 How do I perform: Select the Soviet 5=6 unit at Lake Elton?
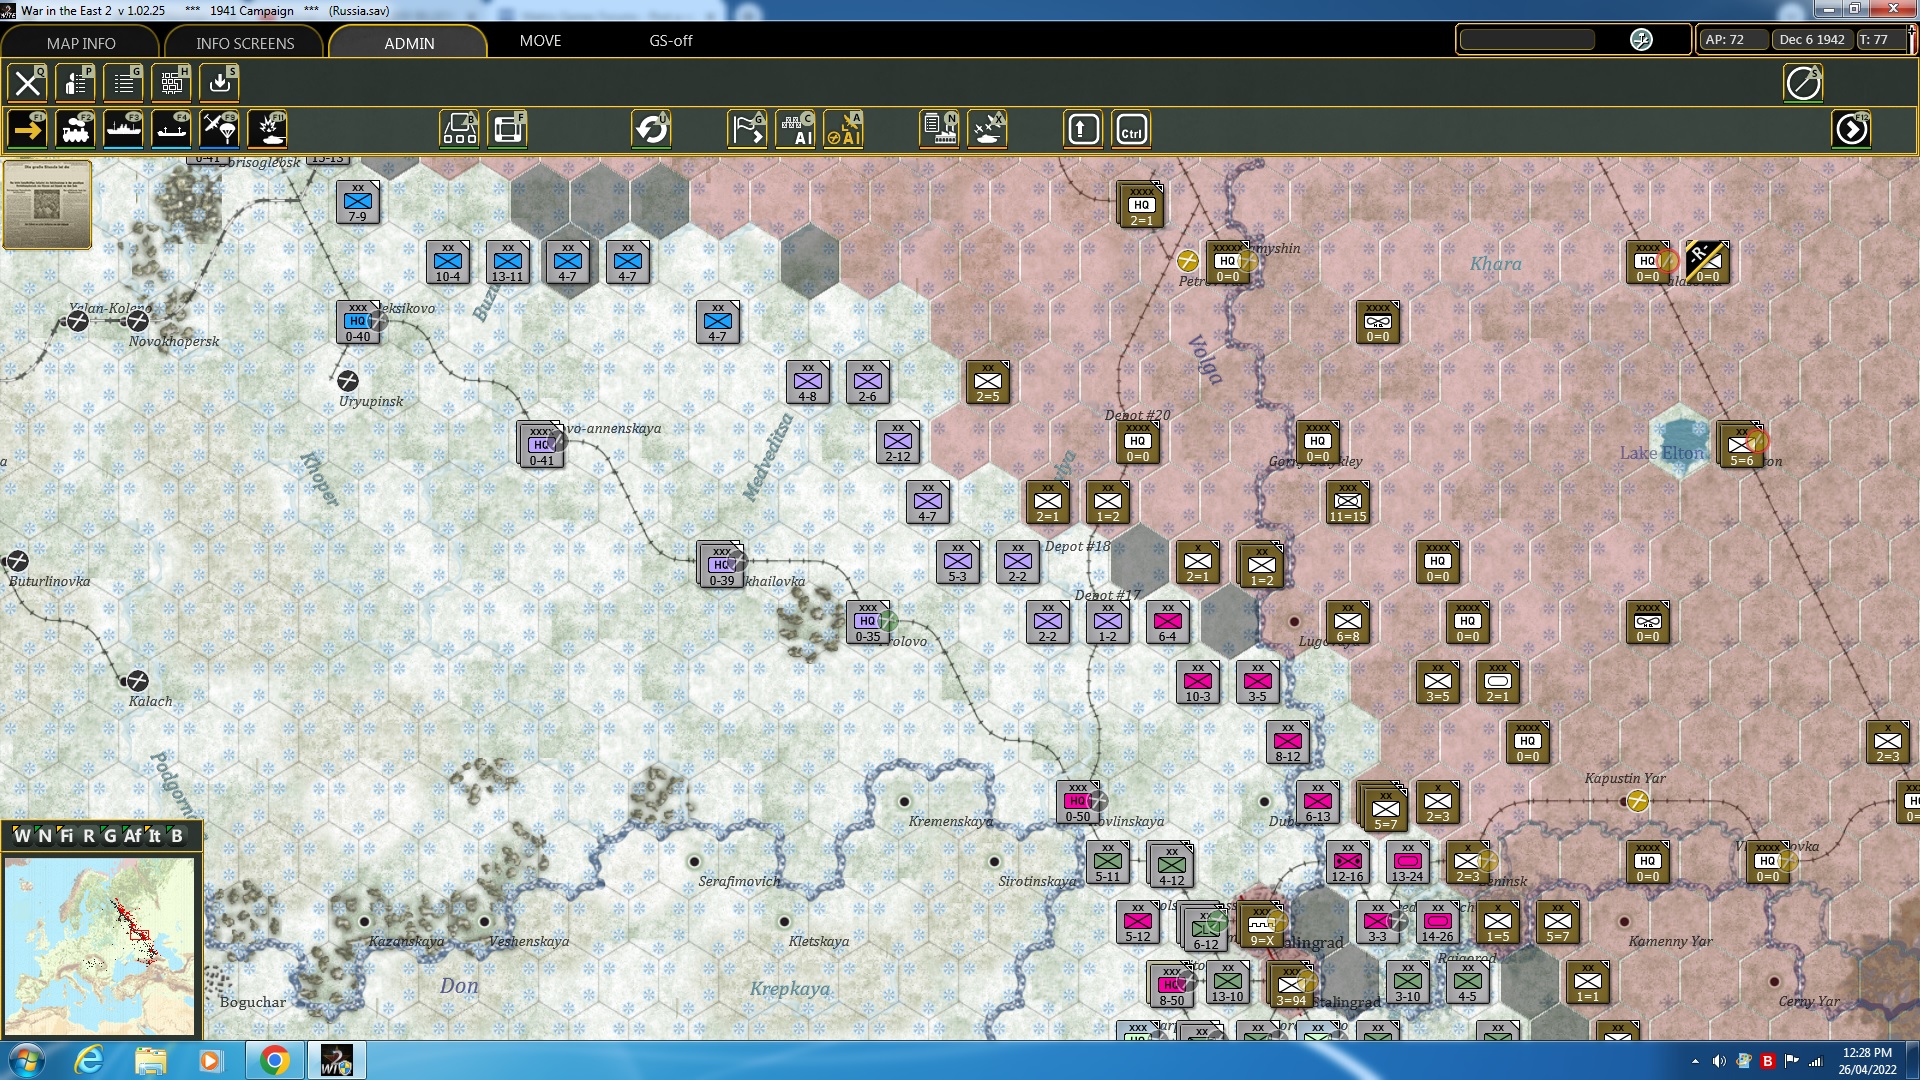tap(1740, 445)
